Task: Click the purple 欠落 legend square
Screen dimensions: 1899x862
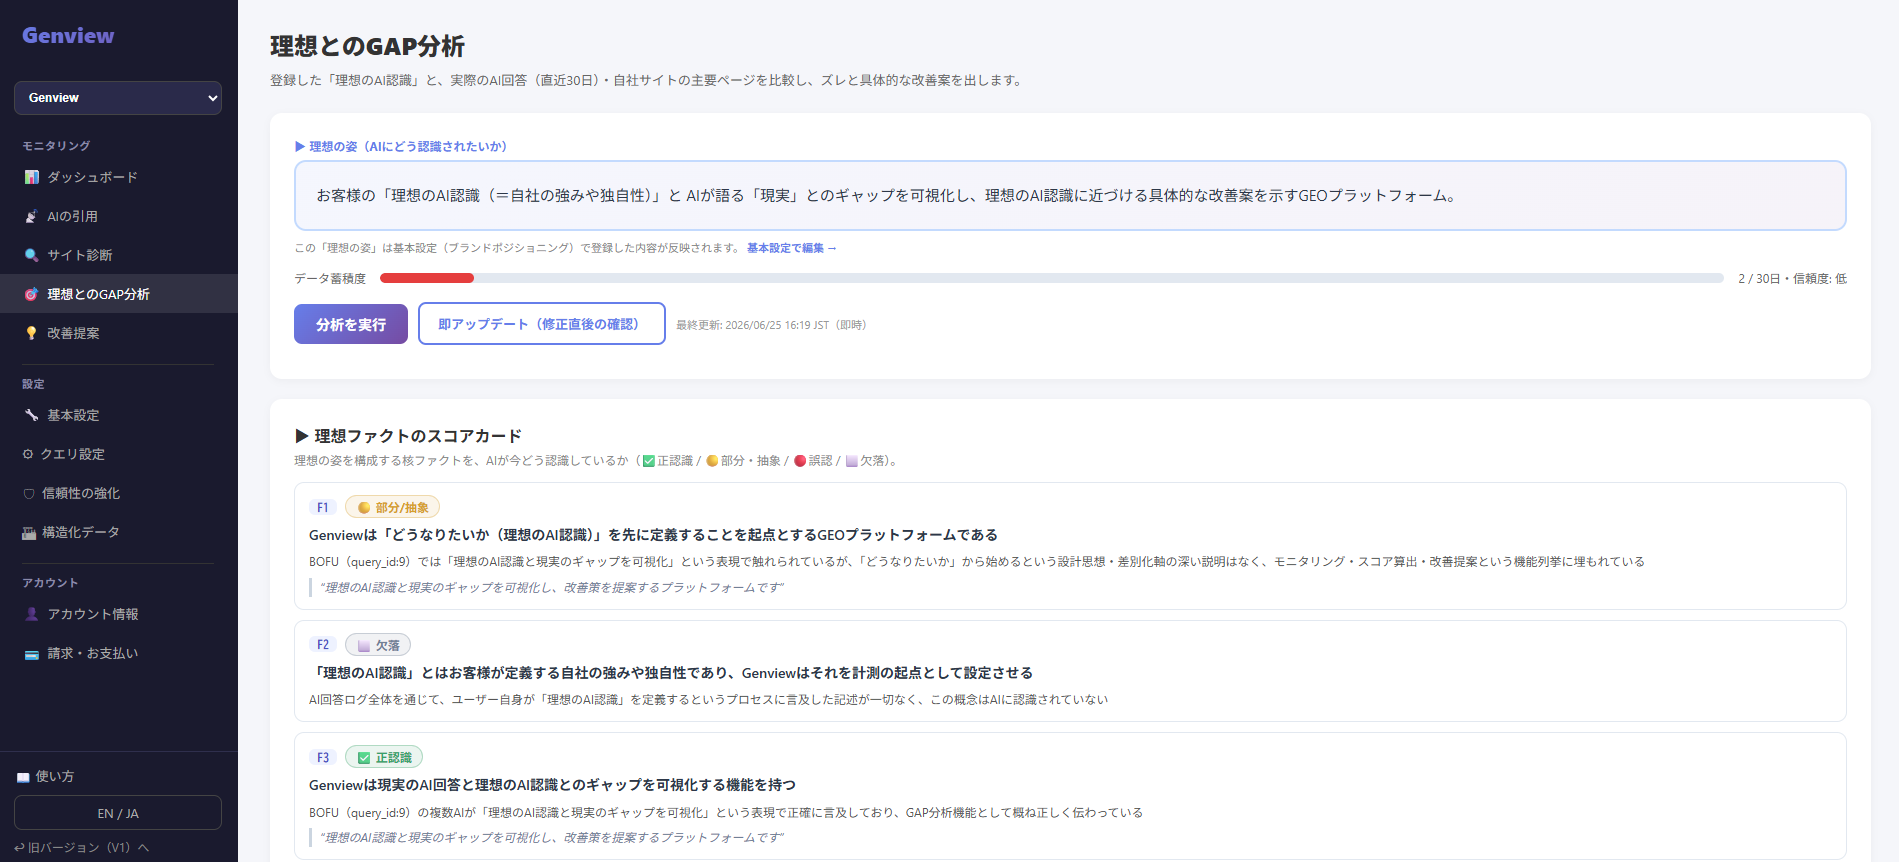Action: pos(852,461)
